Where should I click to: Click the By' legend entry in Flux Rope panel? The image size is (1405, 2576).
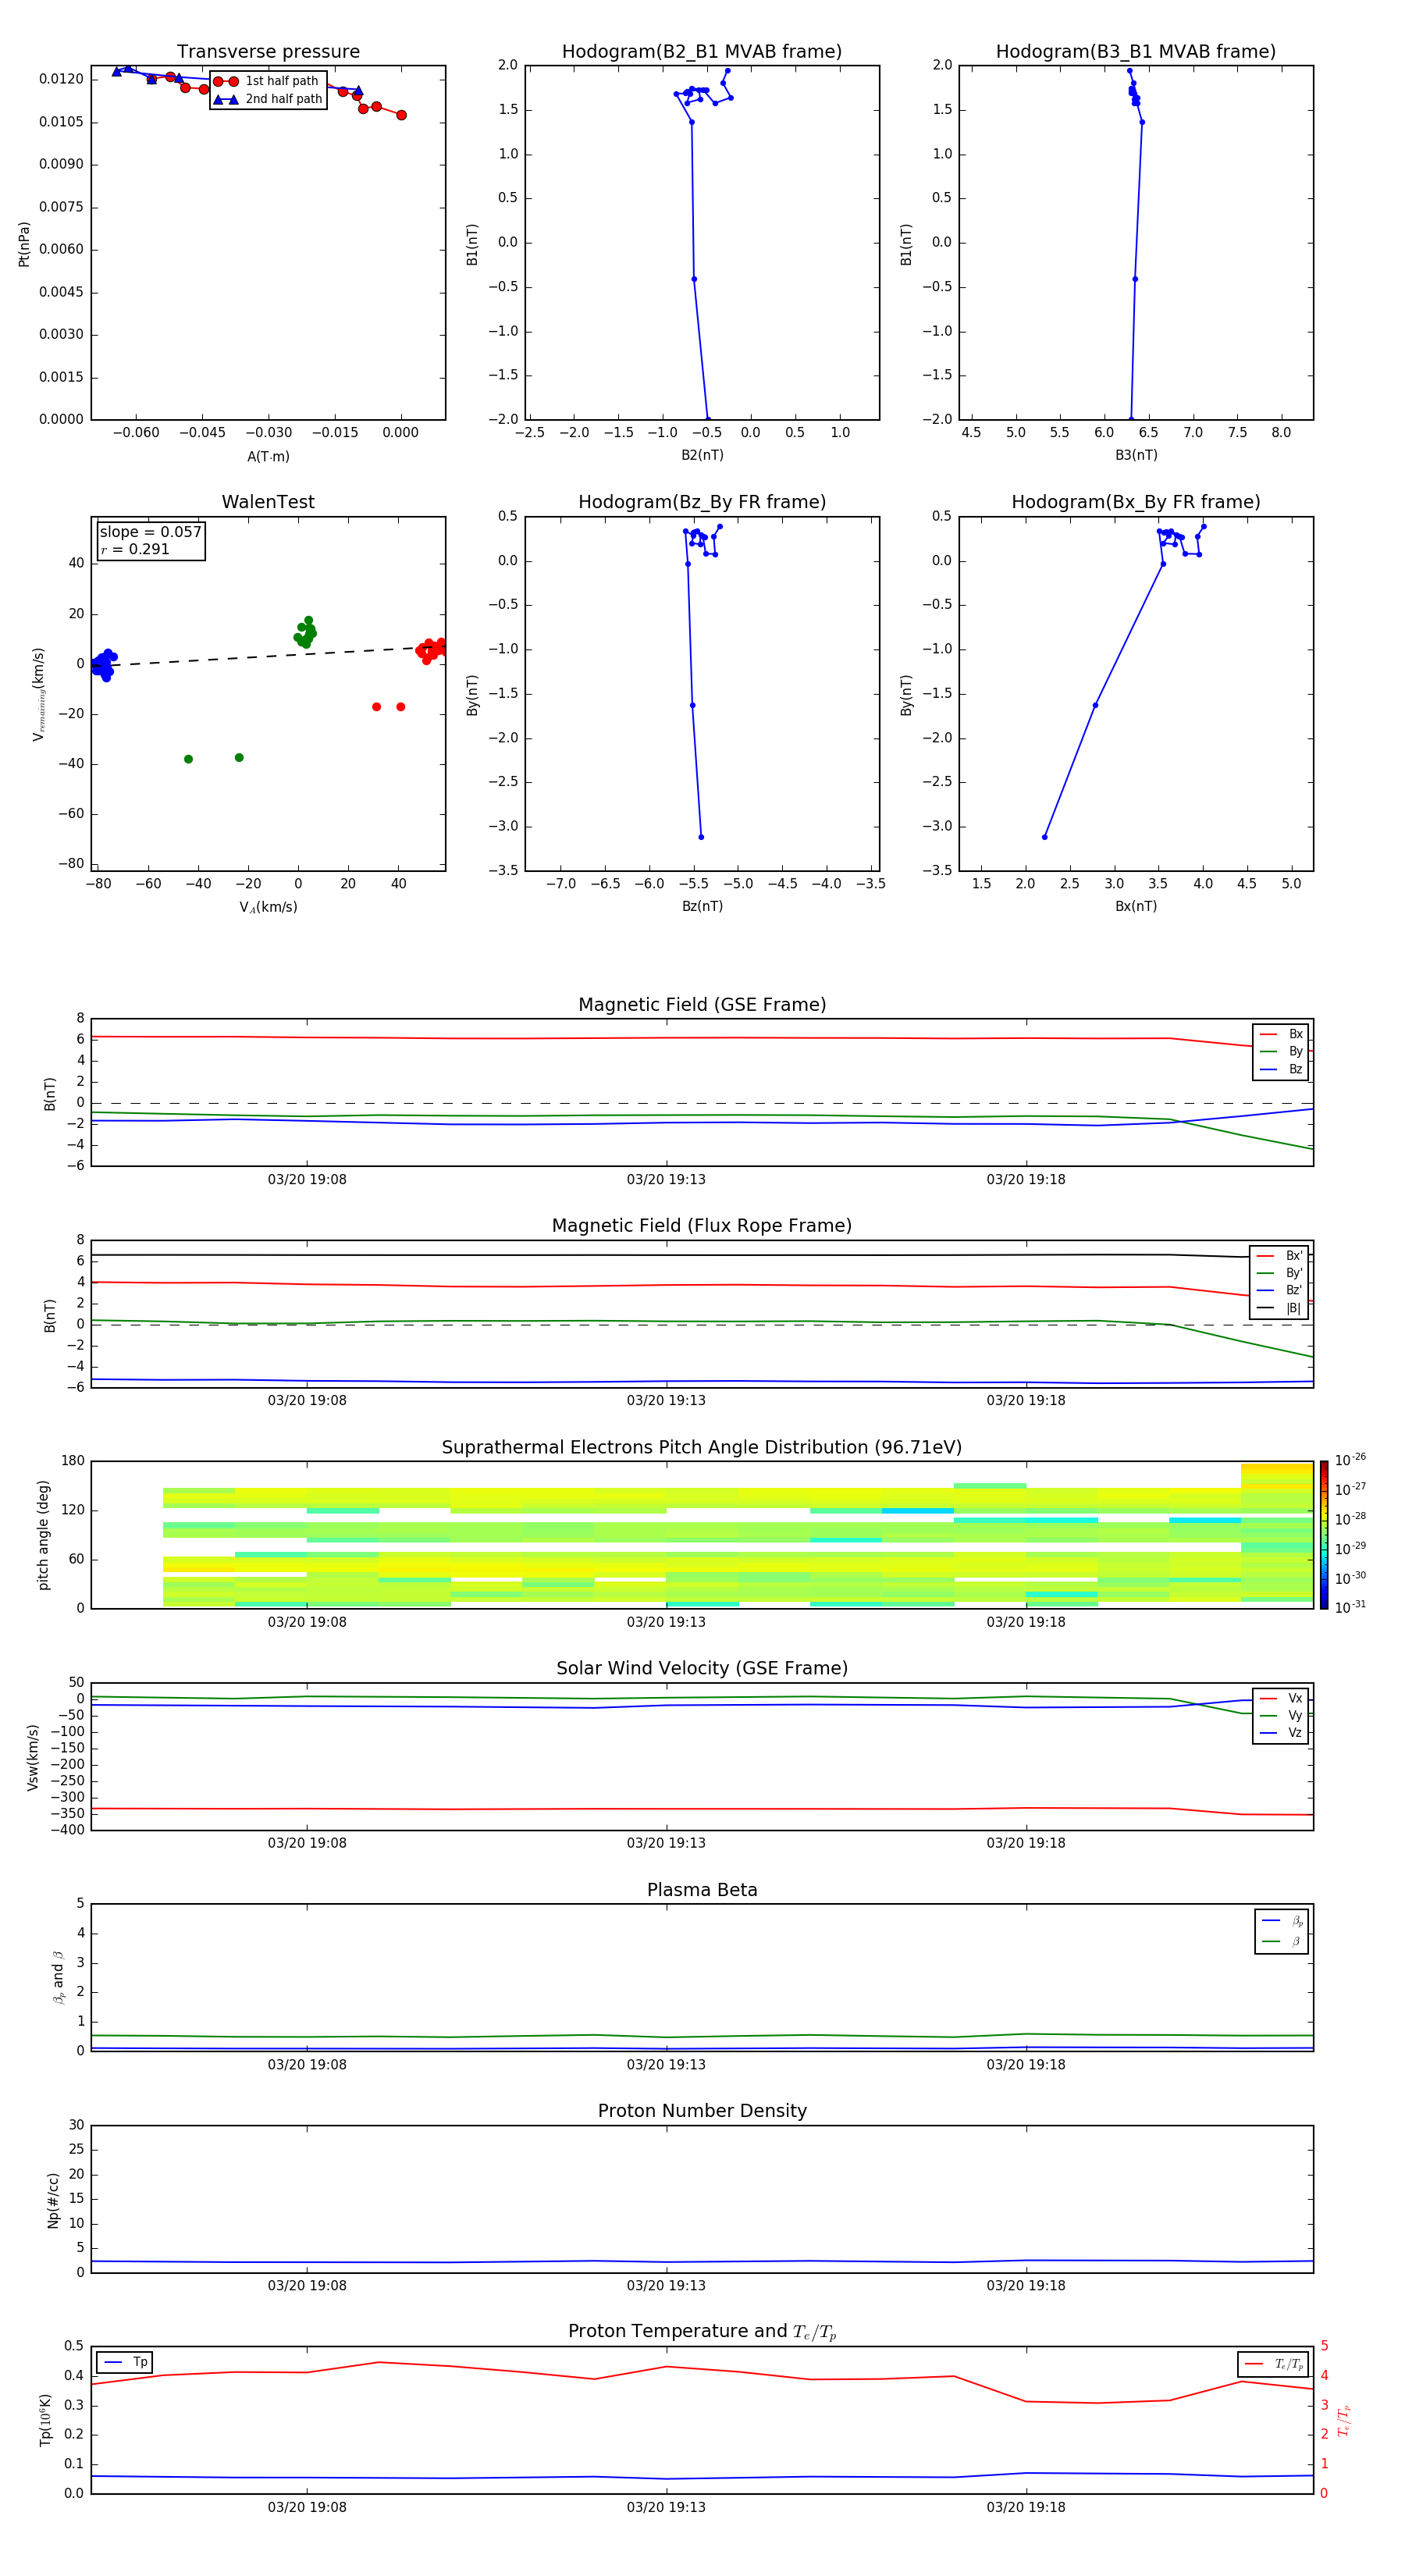tap(1280, 1273)
